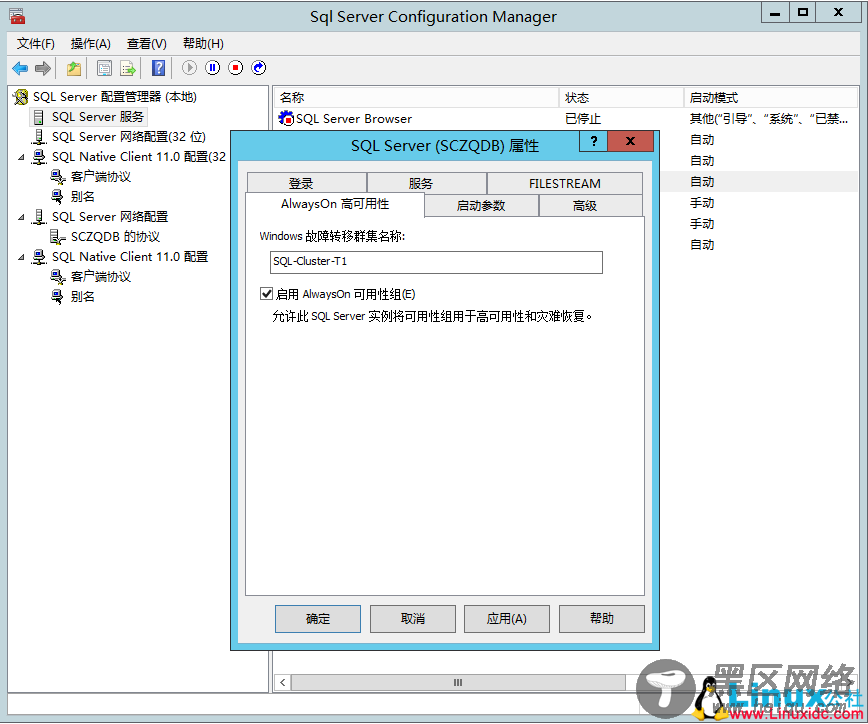Click the 取消 button
Viewport: 868px width, 724px height.
(413, 618)
